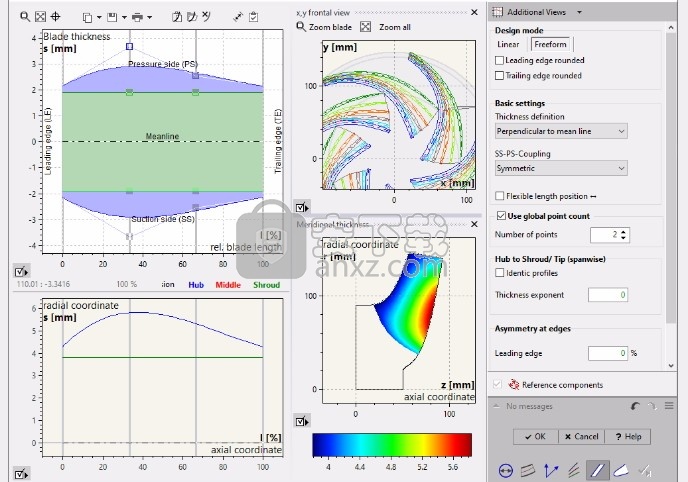This screenshot has width=688, height=482.
Task: Open the print icon dropdown arrow
Action: 150,18
